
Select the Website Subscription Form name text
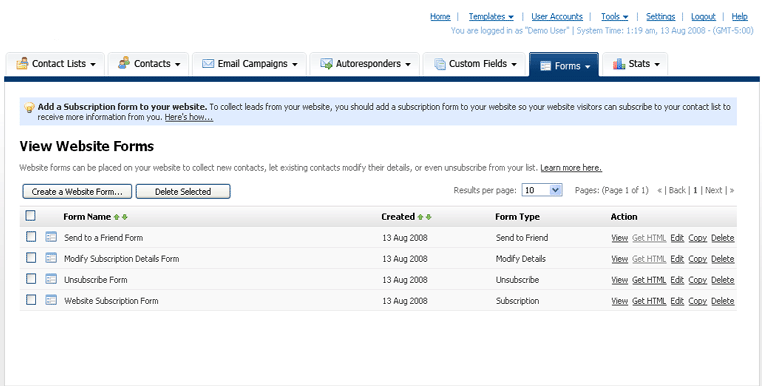111,300
